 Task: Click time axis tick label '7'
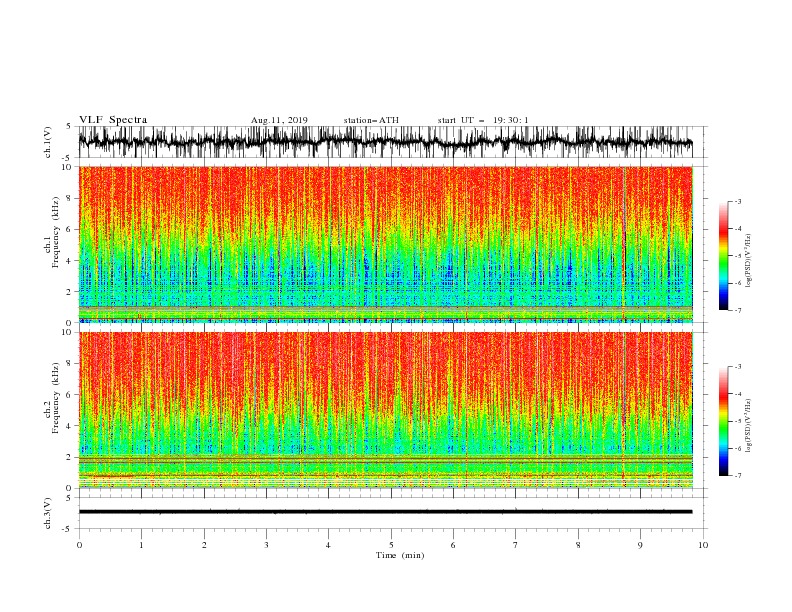[516, 545]
